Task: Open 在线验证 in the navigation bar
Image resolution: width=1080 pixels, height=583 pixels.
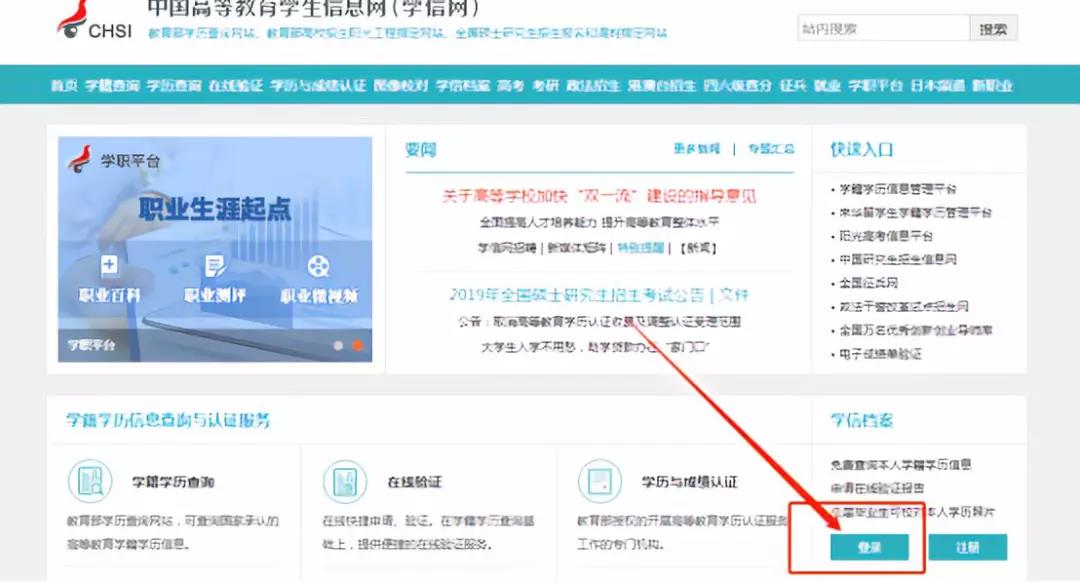Action: 236,85
